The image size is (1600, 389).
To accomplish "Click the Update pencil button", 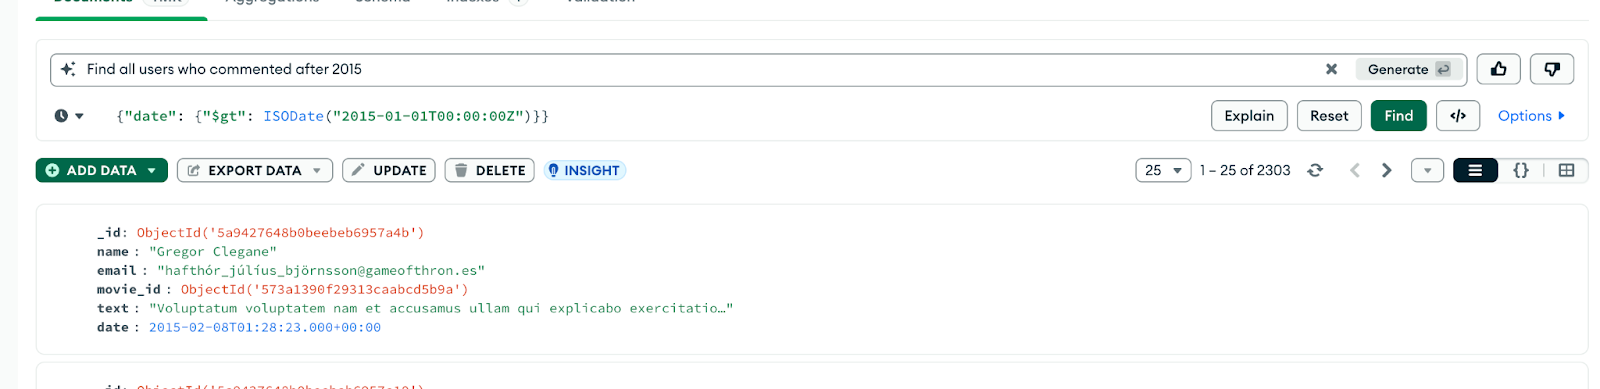I will click(x=389, y=170).
